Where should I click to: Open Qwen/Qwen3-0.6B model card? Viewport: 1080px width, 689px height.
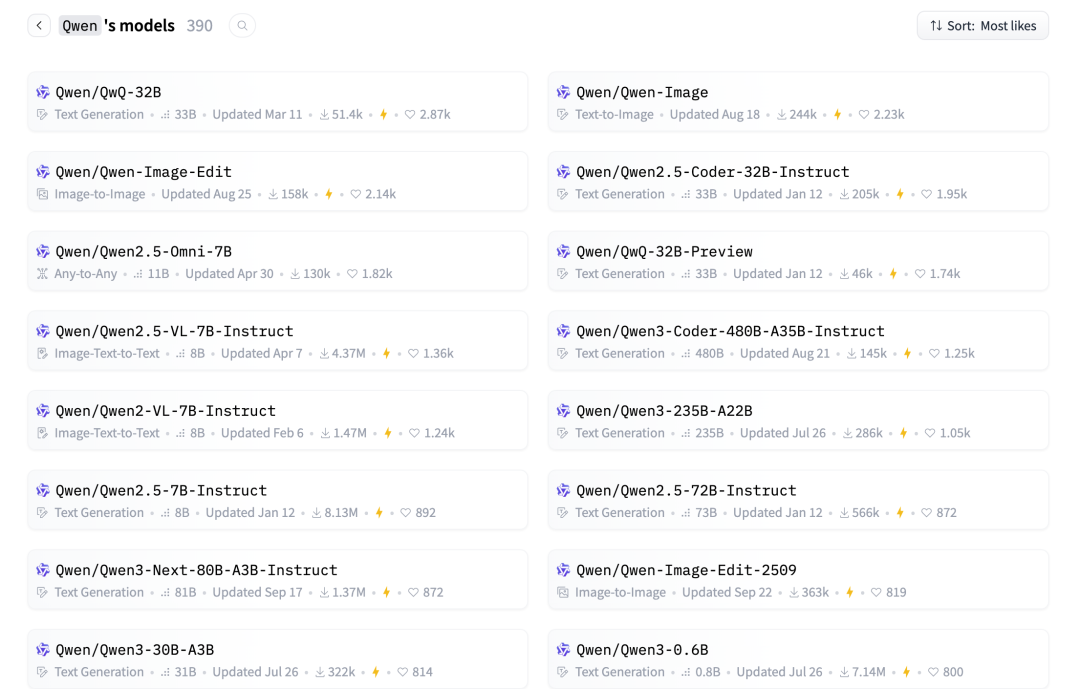798,659
